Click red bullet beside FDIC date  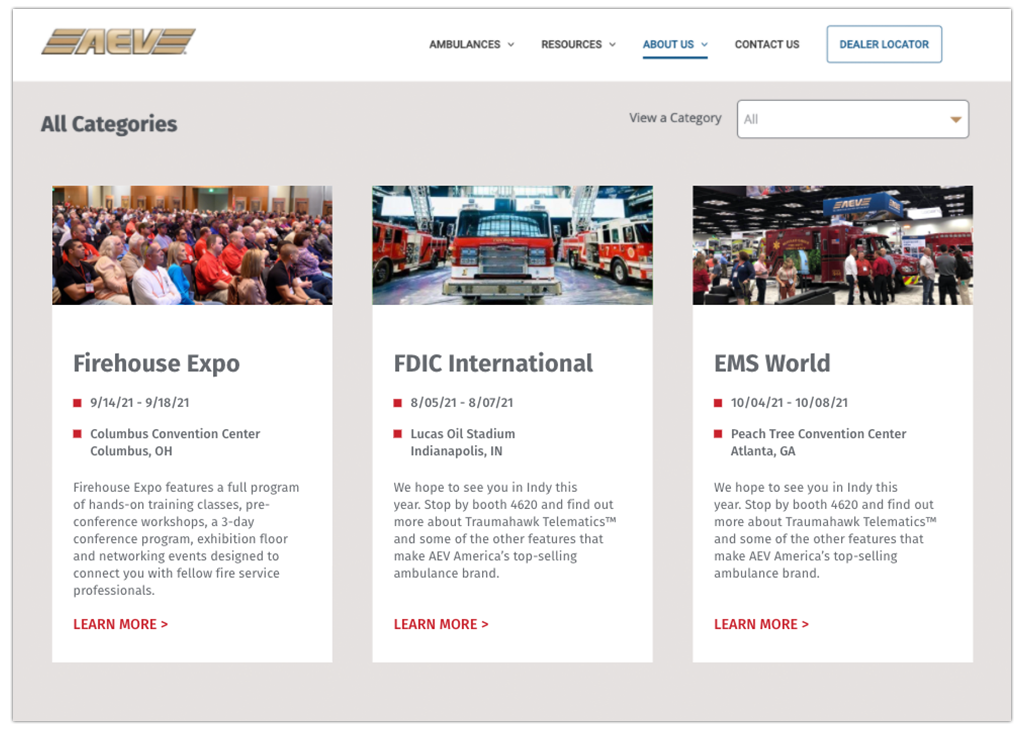pyautogui.click(x=398, y=403)
